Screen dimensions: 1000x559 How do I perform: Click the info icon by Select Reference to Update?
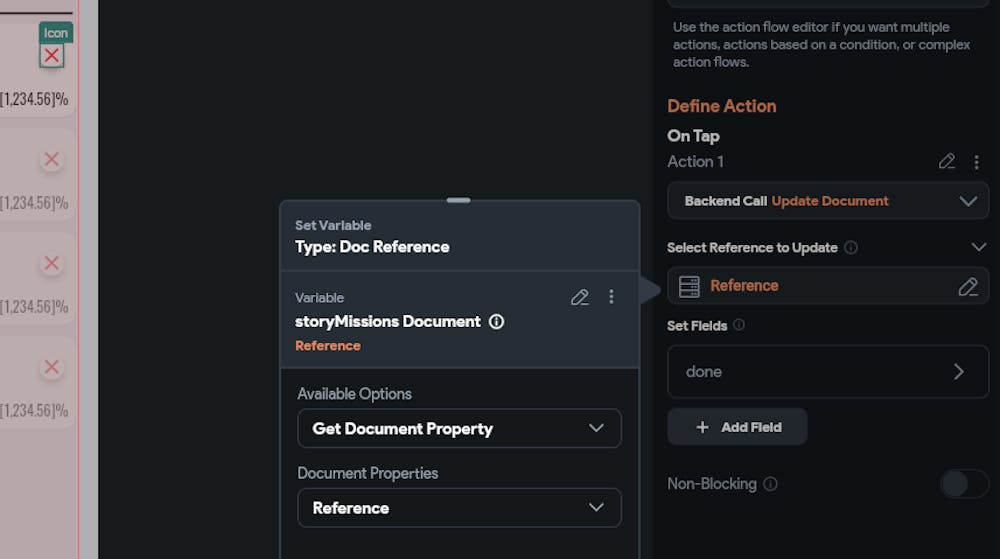pos(851,247)
